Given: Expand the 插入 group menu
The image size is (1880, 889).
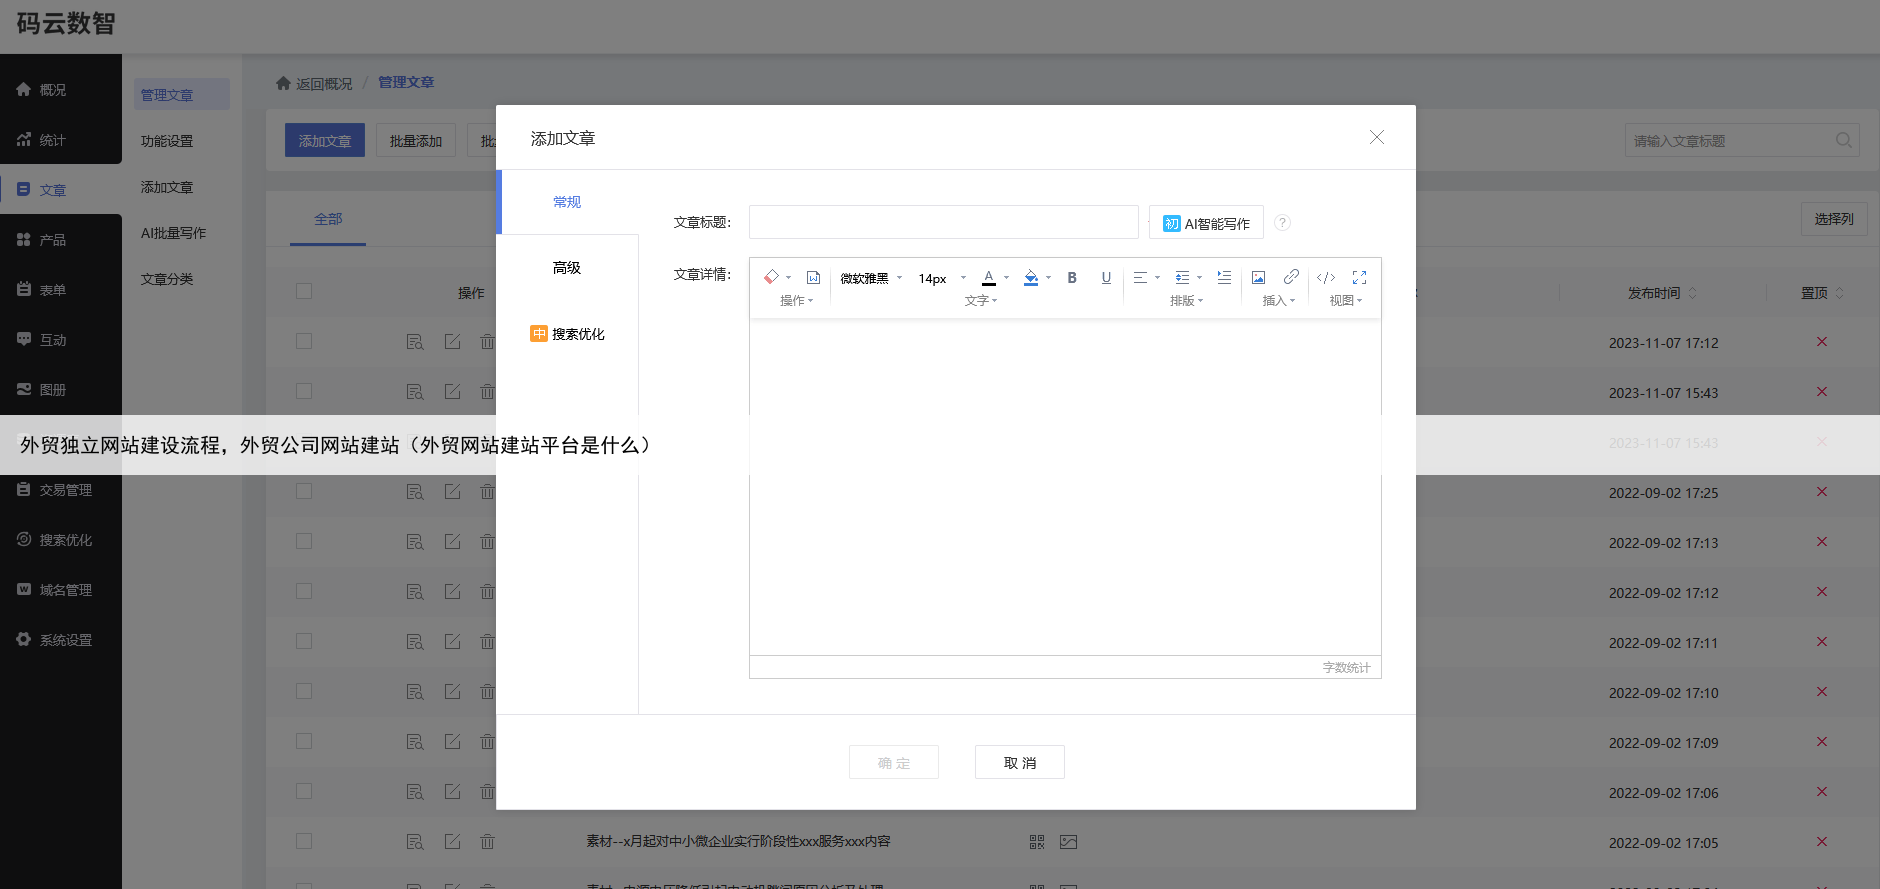Looking at the screenshot, I should point(1278,301).
